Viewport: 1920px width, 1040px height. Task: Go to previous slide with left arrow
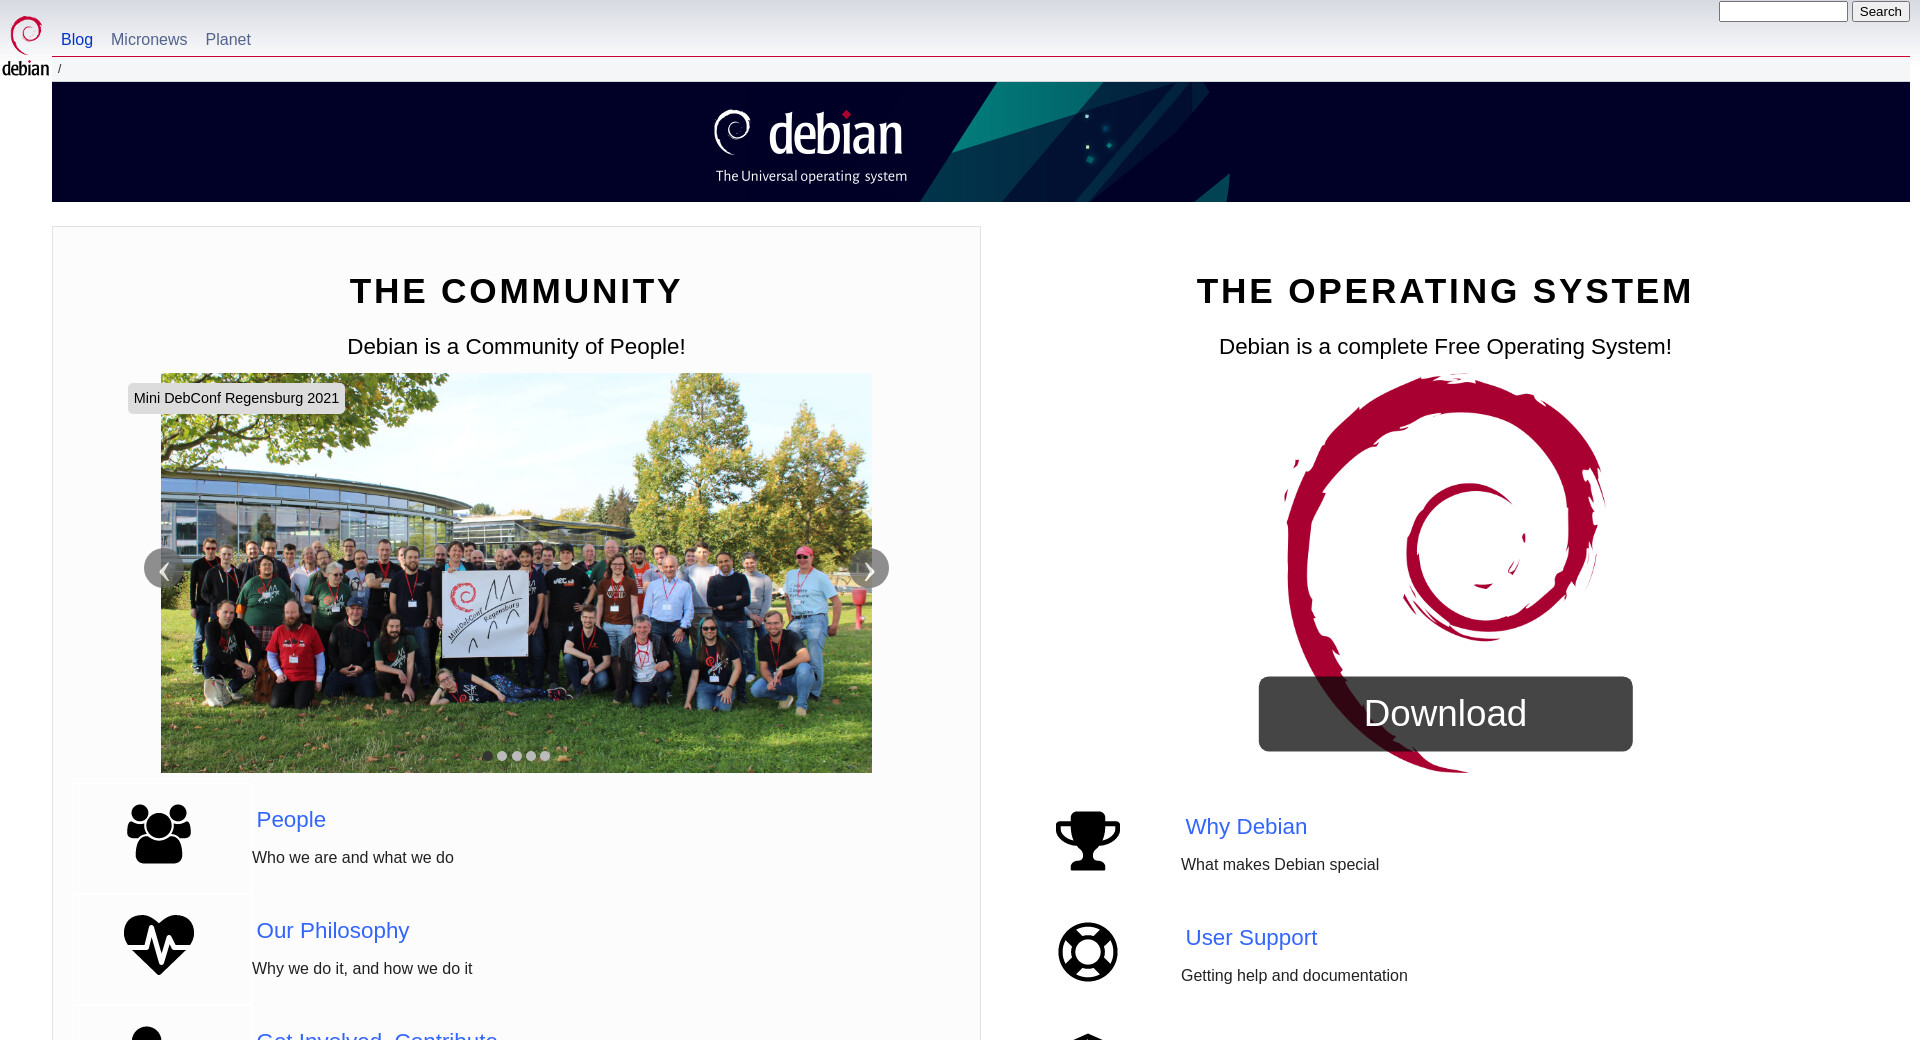(164, 569)
